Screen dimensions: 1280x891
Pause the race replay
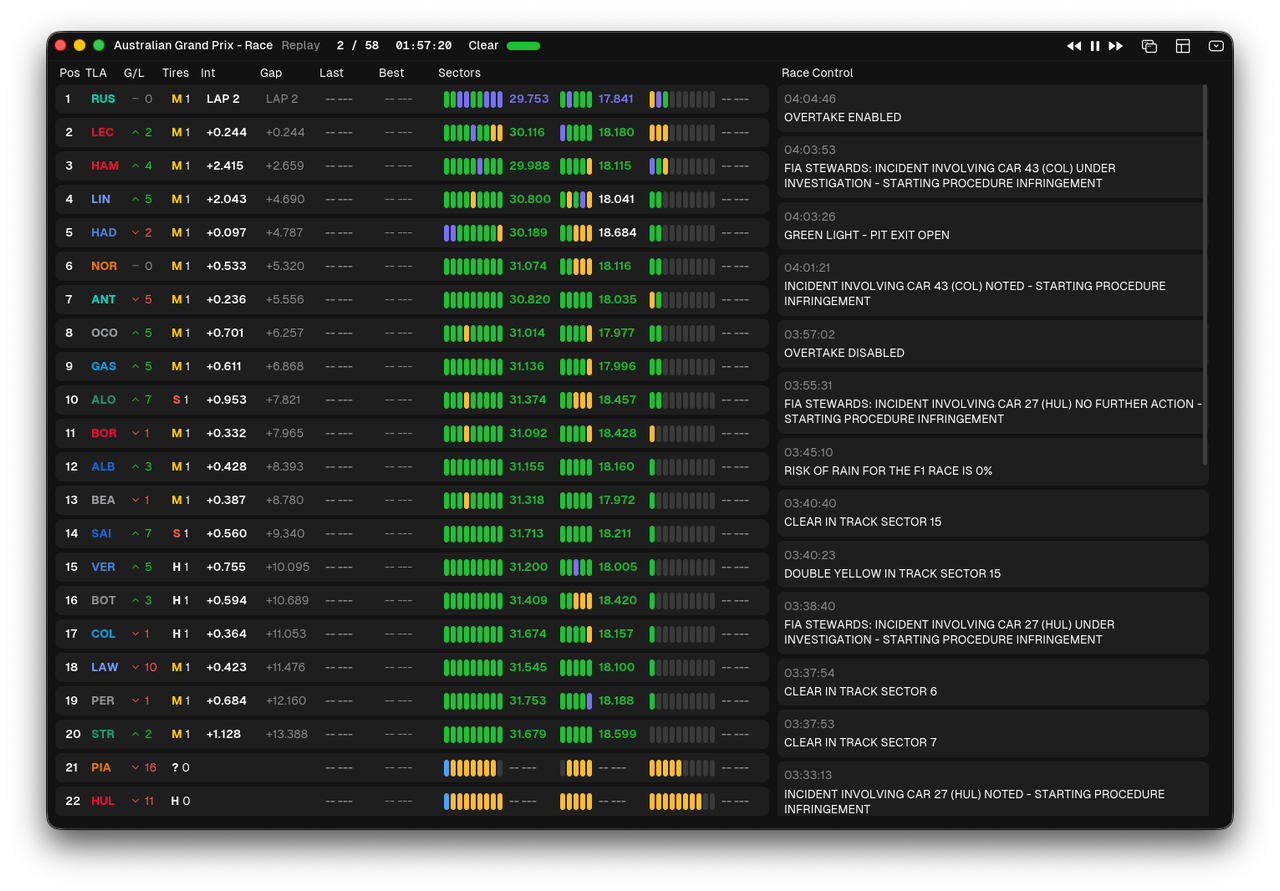point(1095,46)
